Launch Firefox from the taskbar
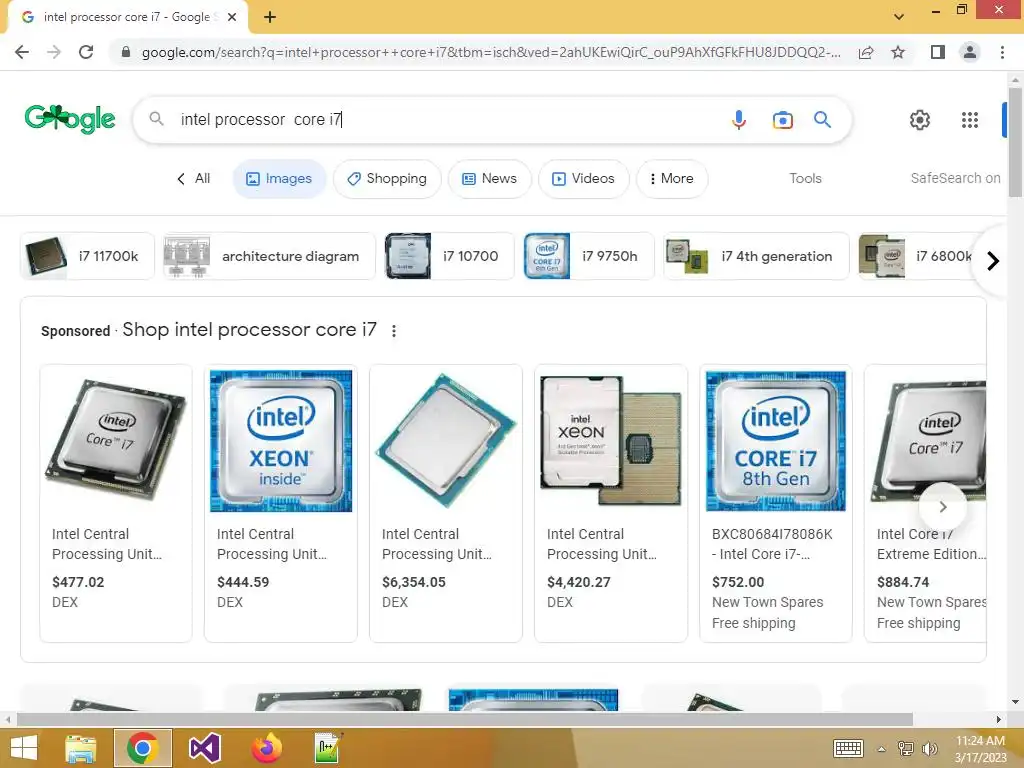1024x768 pixels. tap(266, 748)
